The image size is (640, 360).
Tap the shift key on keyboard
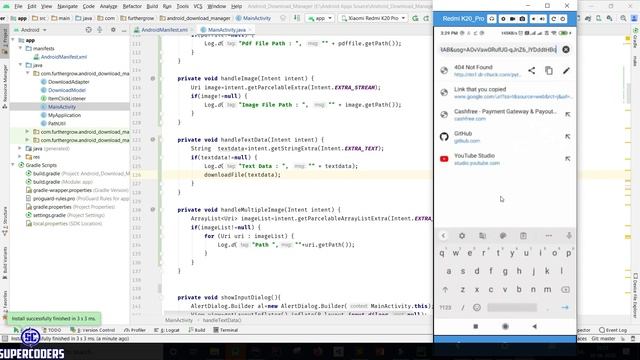445,289
